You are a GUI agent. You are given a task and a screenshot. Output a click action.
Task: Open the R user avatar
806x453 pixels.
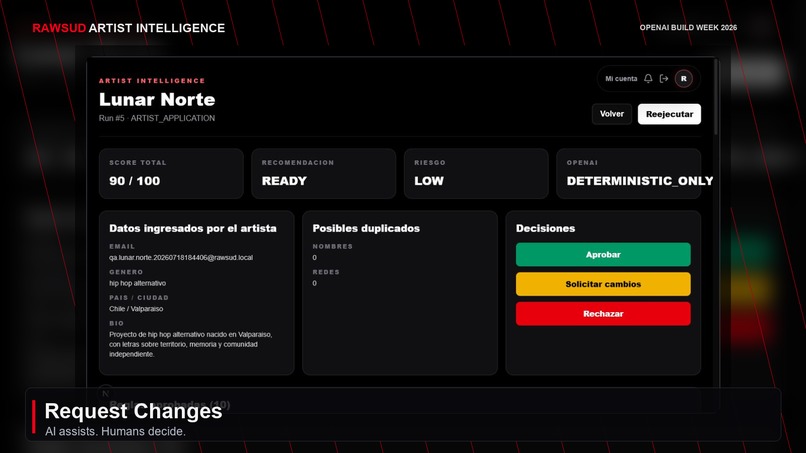pyautogui.click(x=684, y=79)
